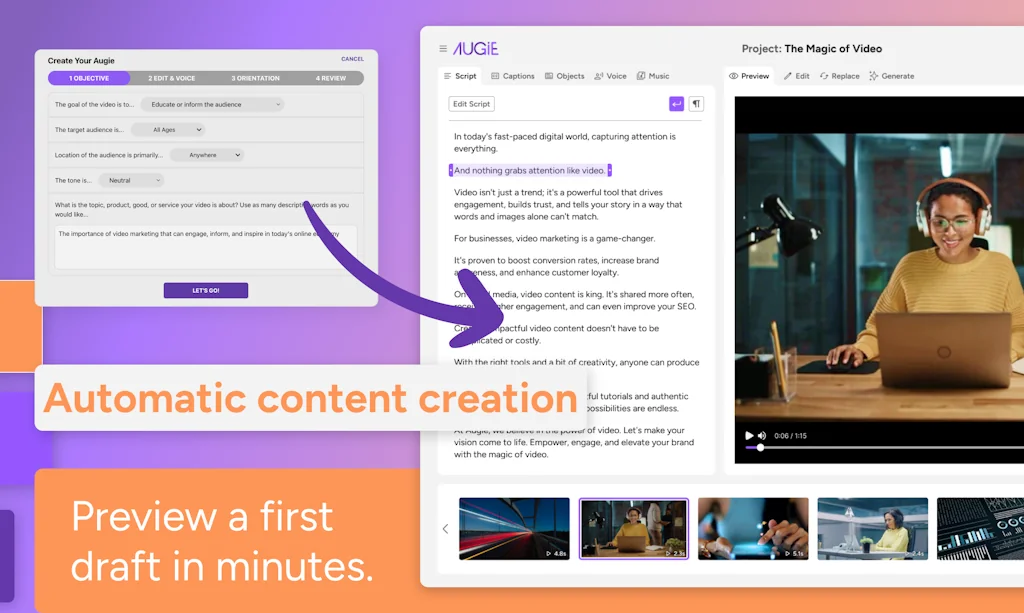Select the woman with laptop clip thumbnail
The image size is (1024, 613).
[633, 529]
